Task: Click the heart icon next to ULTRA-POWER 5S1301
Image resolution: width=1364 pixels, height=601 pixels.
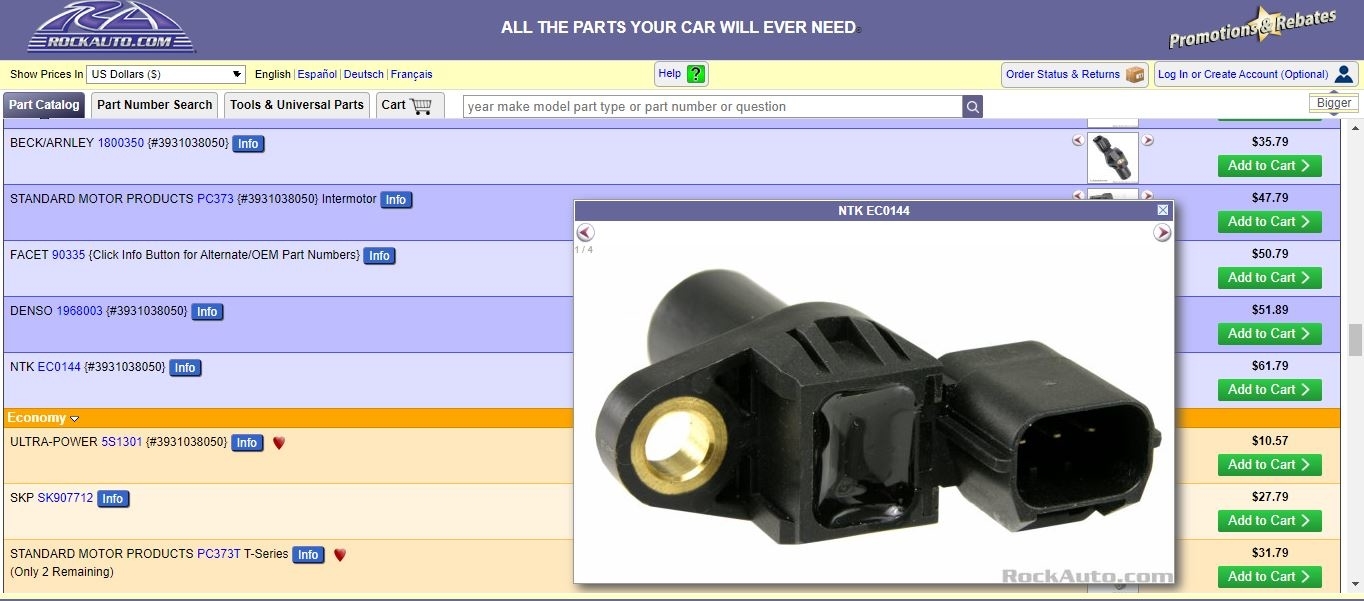Action: coord(279,442)
